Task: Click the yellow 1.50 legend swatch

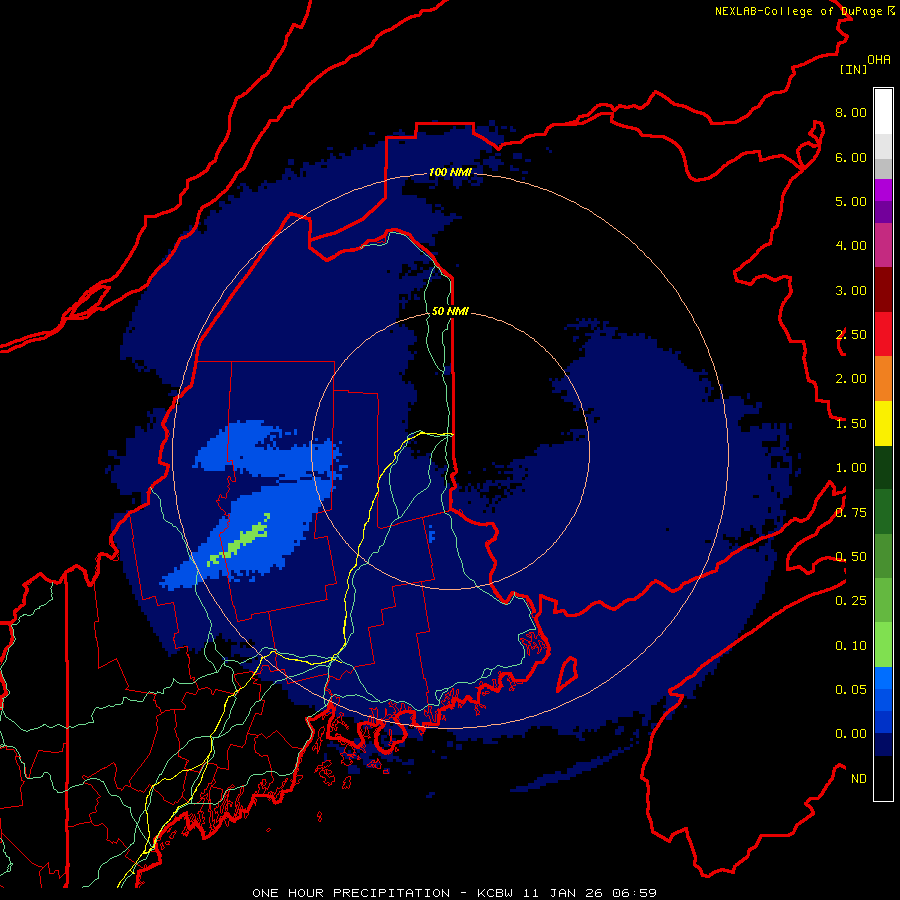Action: [x=883, y=423]
